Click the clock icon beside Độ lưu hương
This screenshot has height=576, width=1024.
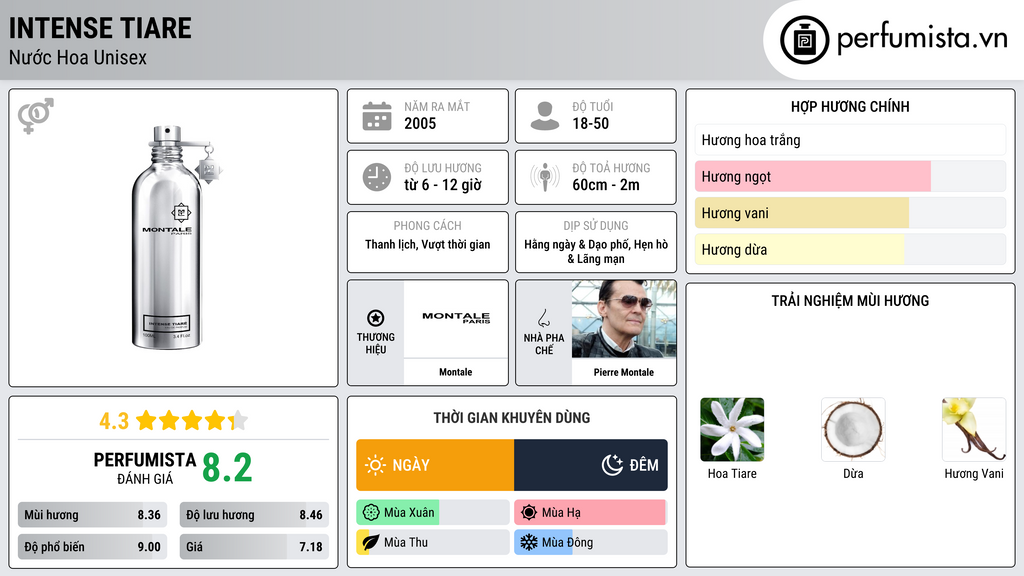[x=376, y=177]
